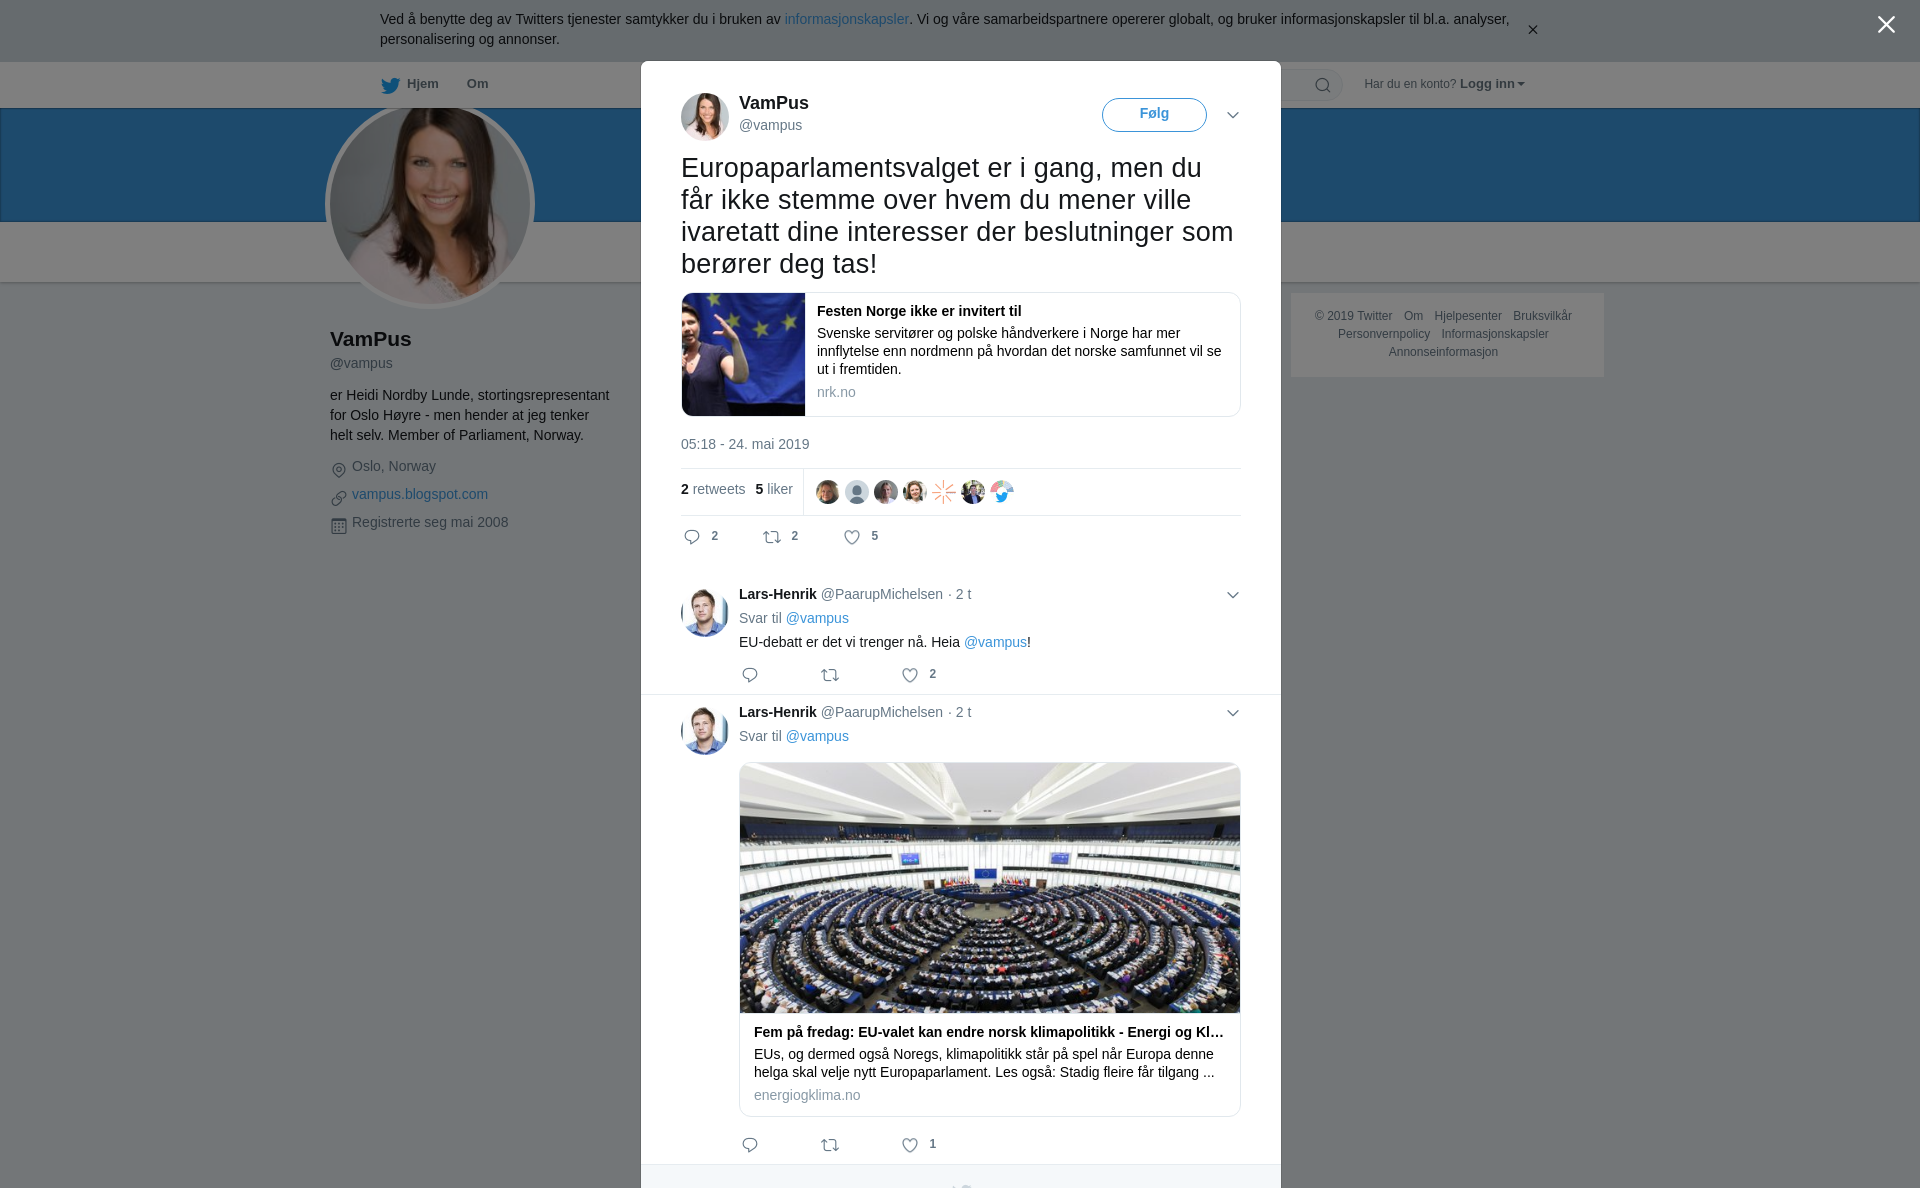Expand options for first Lars-Henrik reply
Viewport: 1920px width, 1188px height.
coord(1233,595)
